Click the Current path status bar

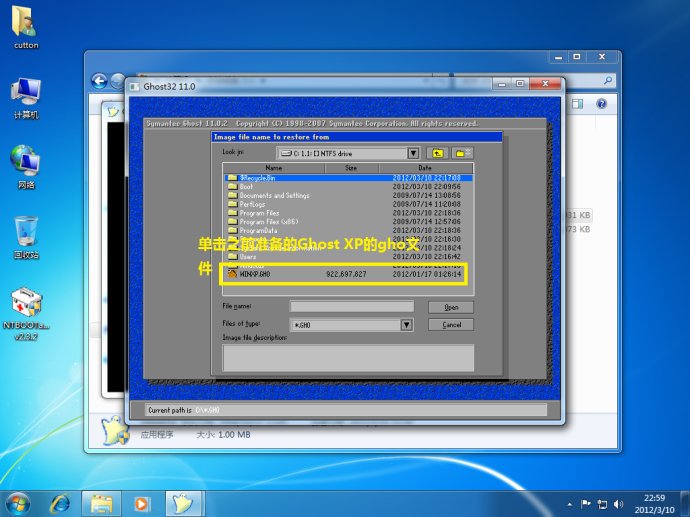click(x=346, y=410)
